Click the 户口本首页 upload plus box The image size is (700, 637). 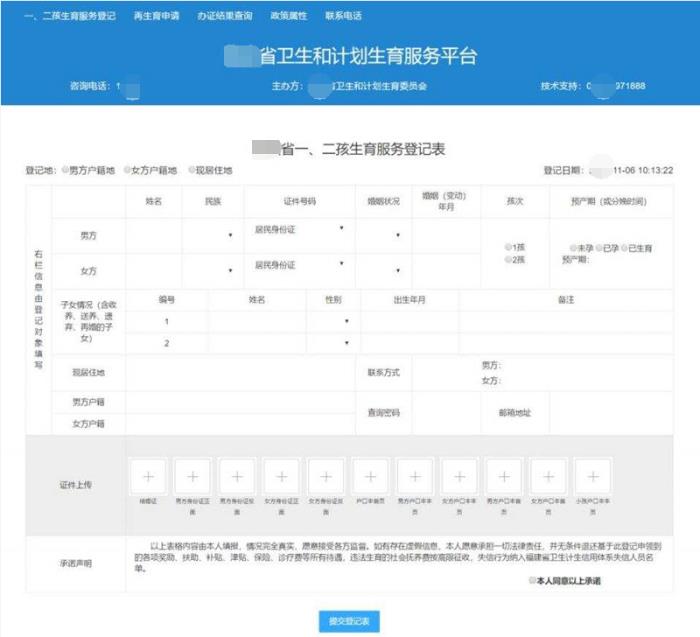370,476
